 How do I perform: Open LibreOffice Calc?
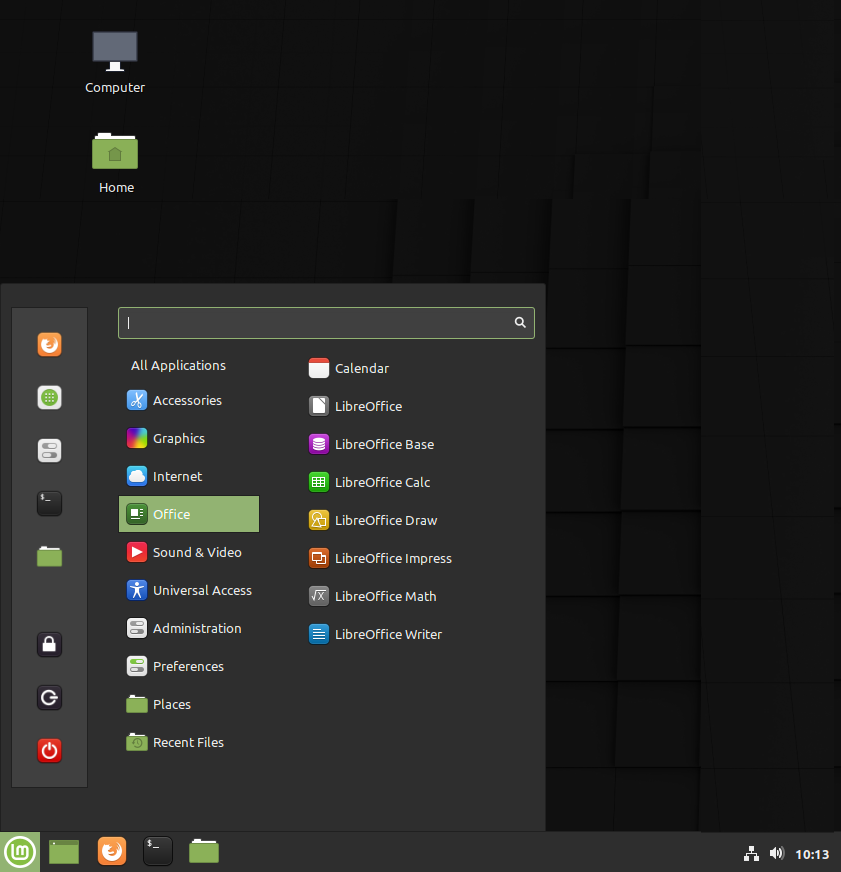pos(382,482)
